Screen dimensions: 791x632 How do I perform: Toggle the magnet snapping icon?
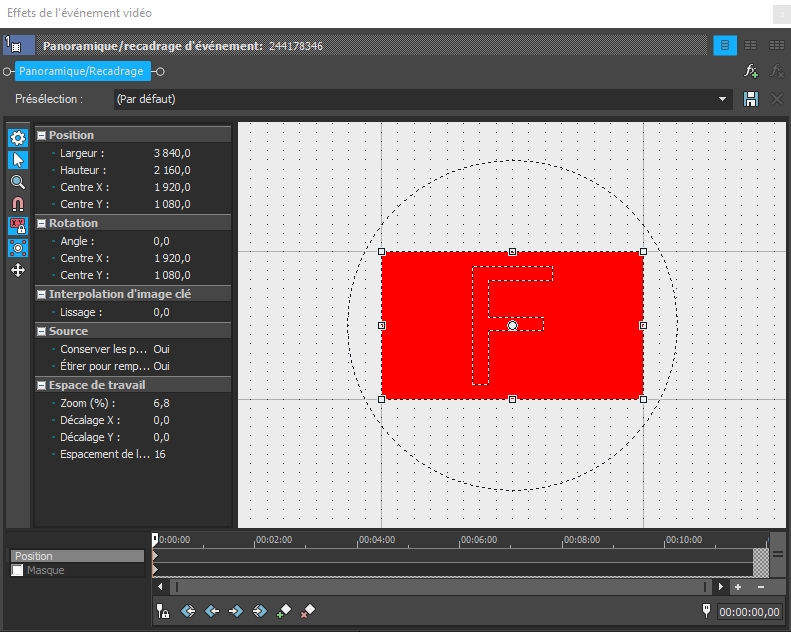(x=18, y=204)
